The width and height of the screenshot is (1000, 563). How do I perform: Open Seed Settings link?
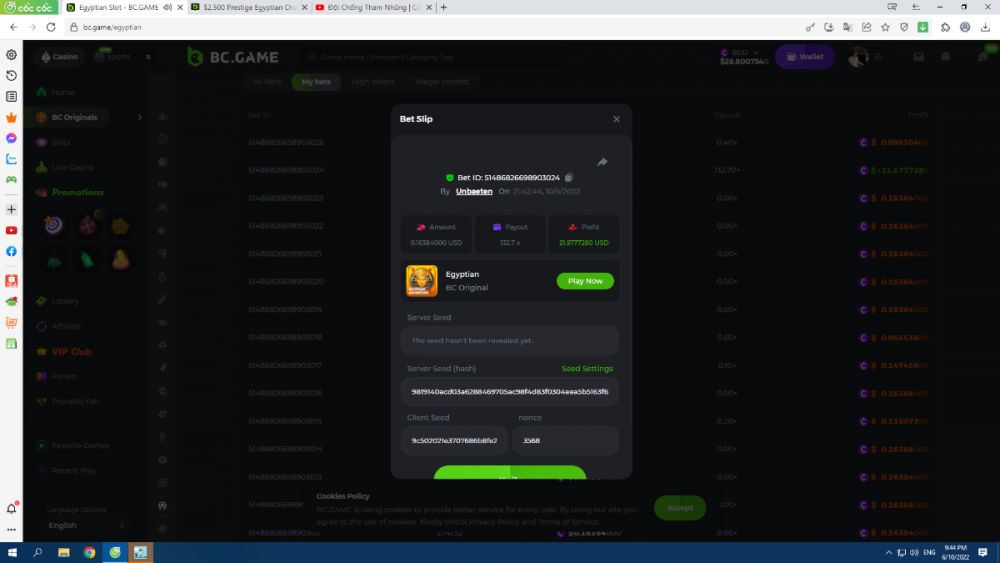(x=587, y=369)
